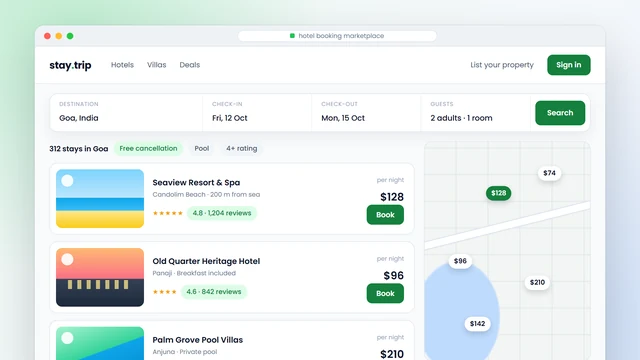Viewport: 640px width, 360px height.
Task: Click the red close window button
Action: pyautogui.click(x=47, y=36)
